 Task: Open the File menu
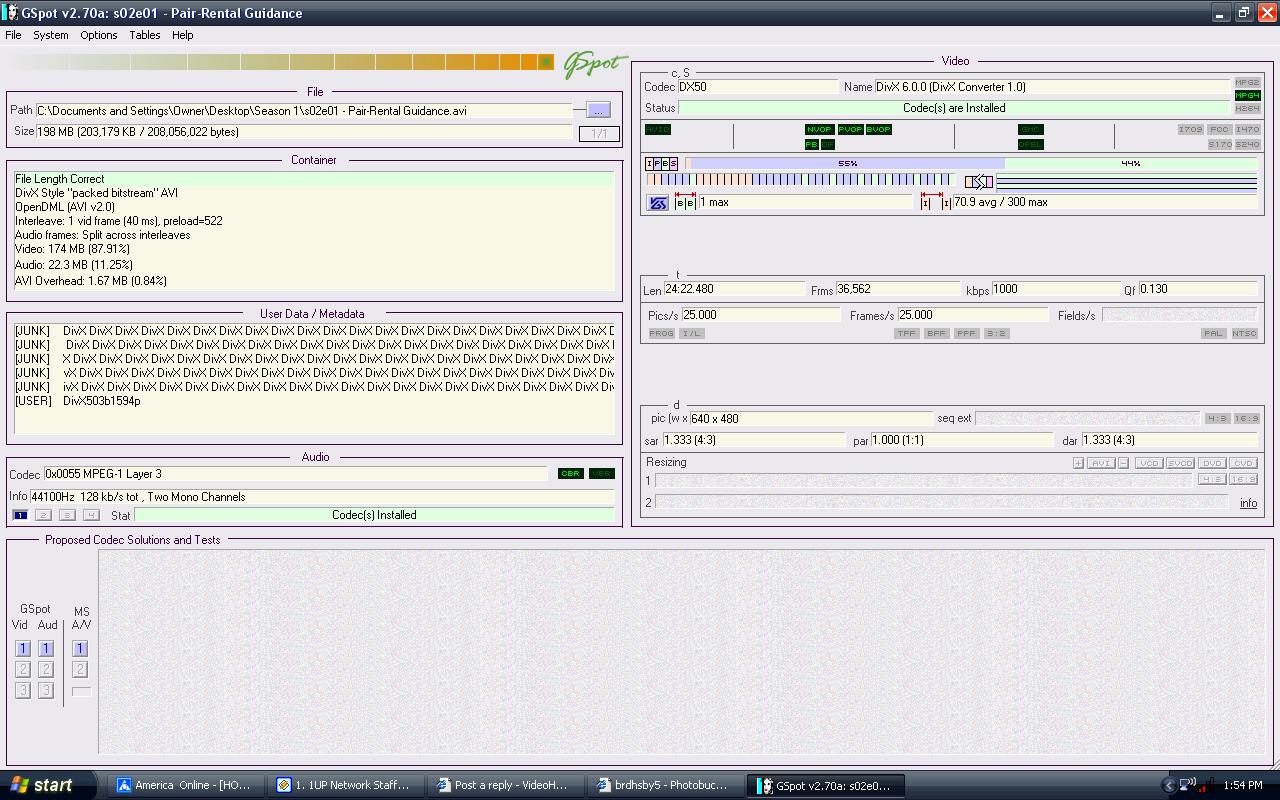point(13,35)
